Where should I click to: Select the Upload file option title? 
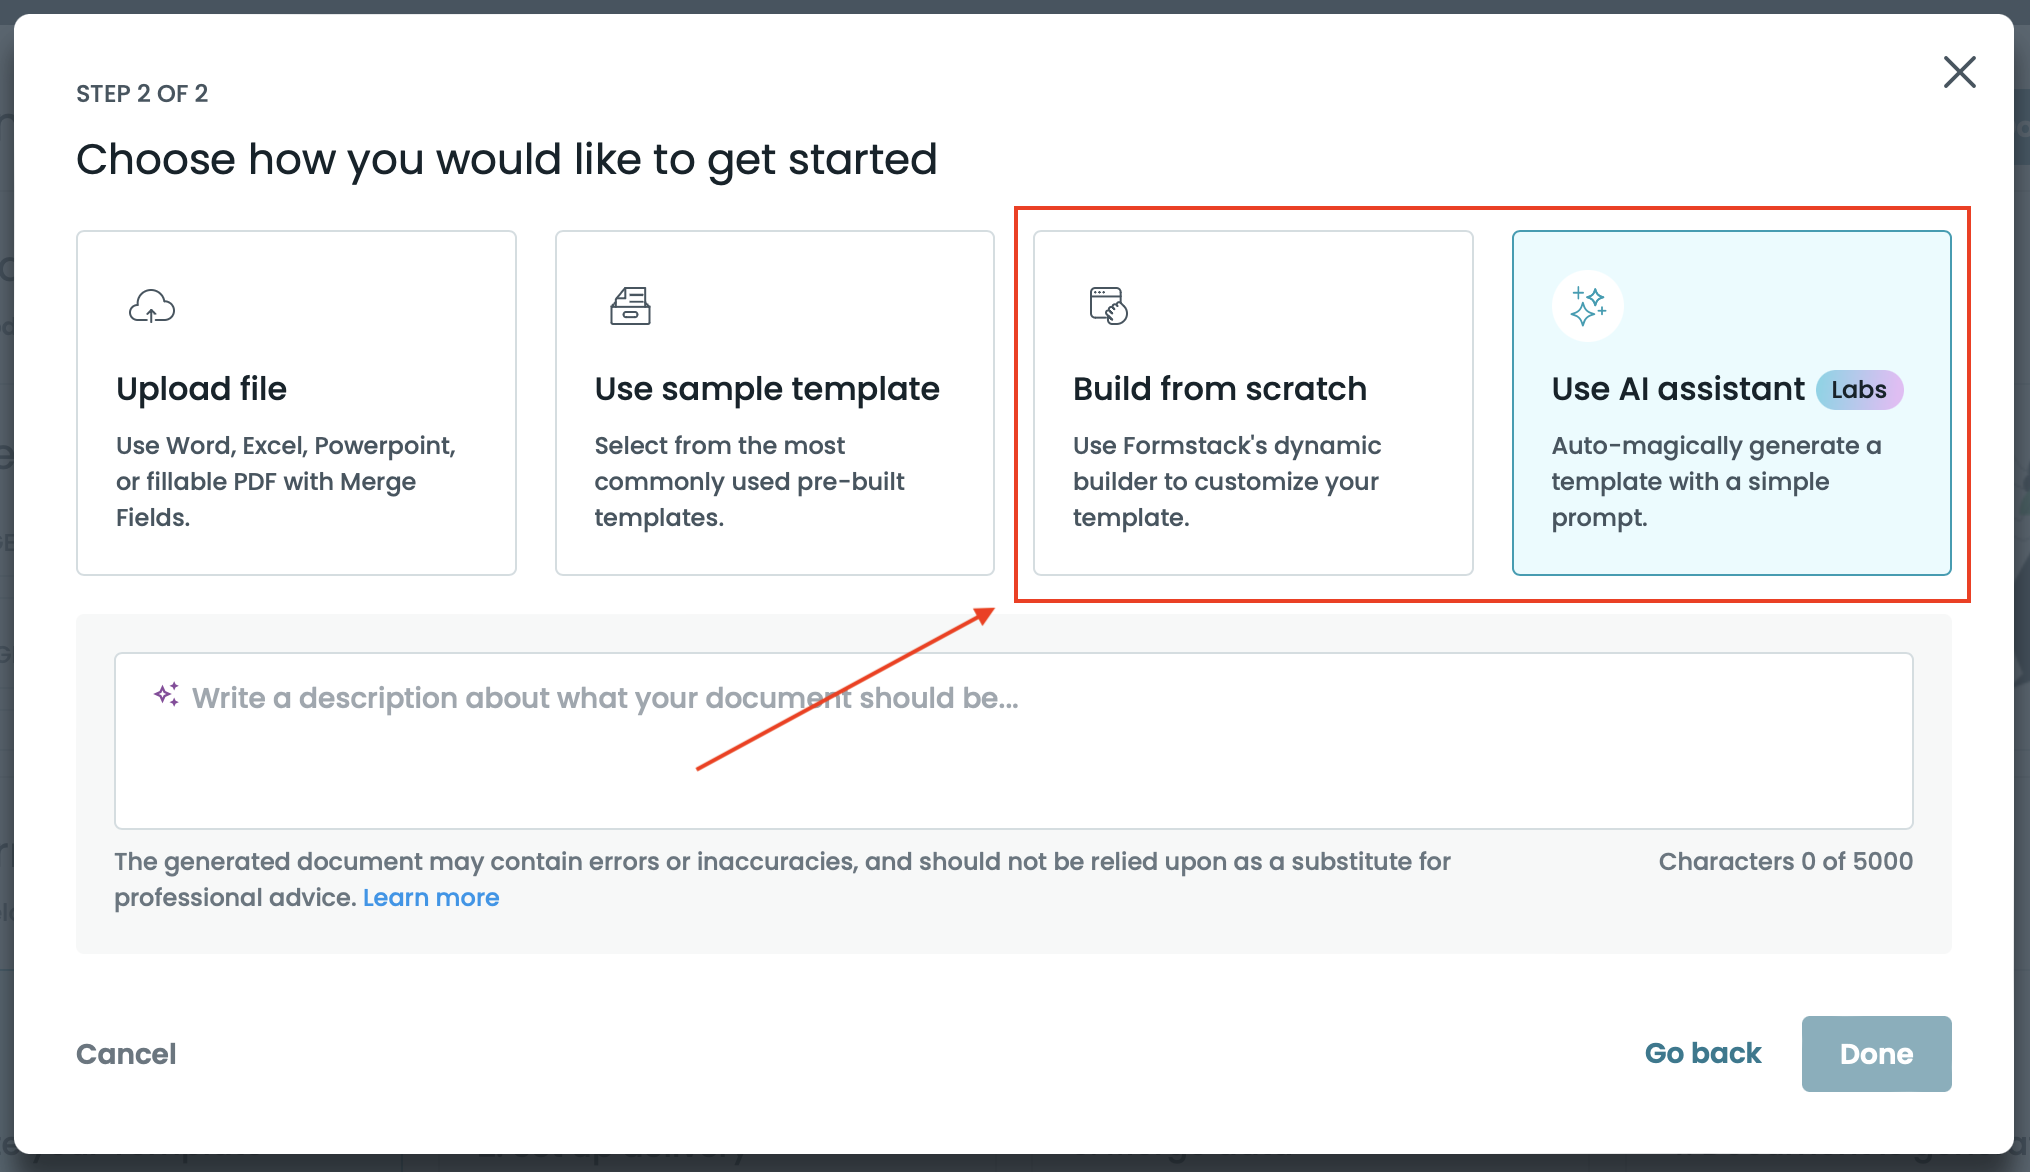coord(201,389)
